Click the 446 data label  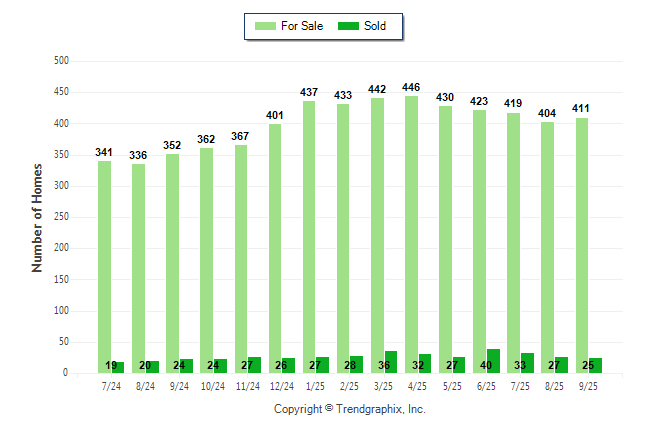411,87
